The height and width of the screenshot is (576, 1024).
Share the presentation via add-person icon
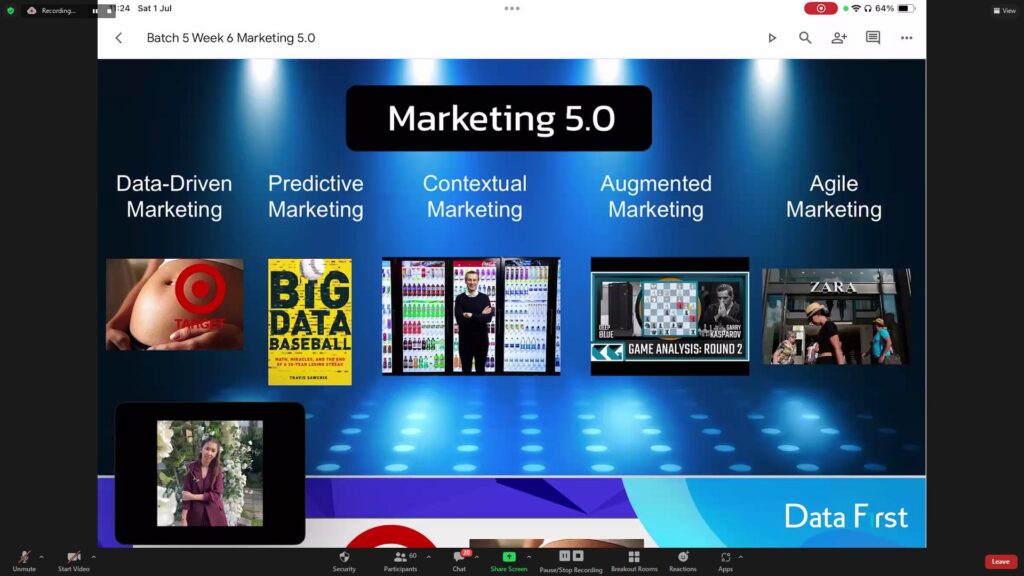point(839,38)
